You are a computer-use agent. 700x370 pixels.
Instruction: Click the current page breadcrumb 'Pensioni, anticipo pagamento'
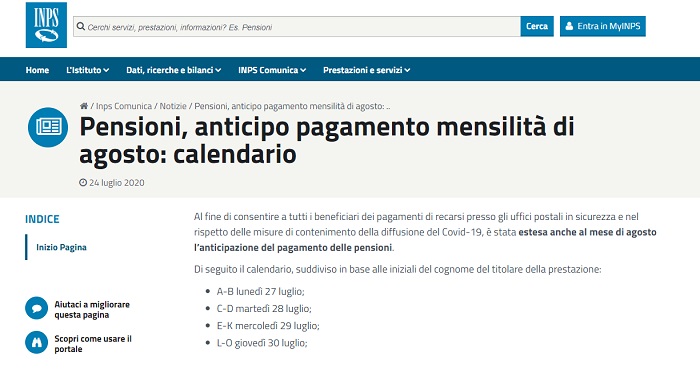(292, 106)
